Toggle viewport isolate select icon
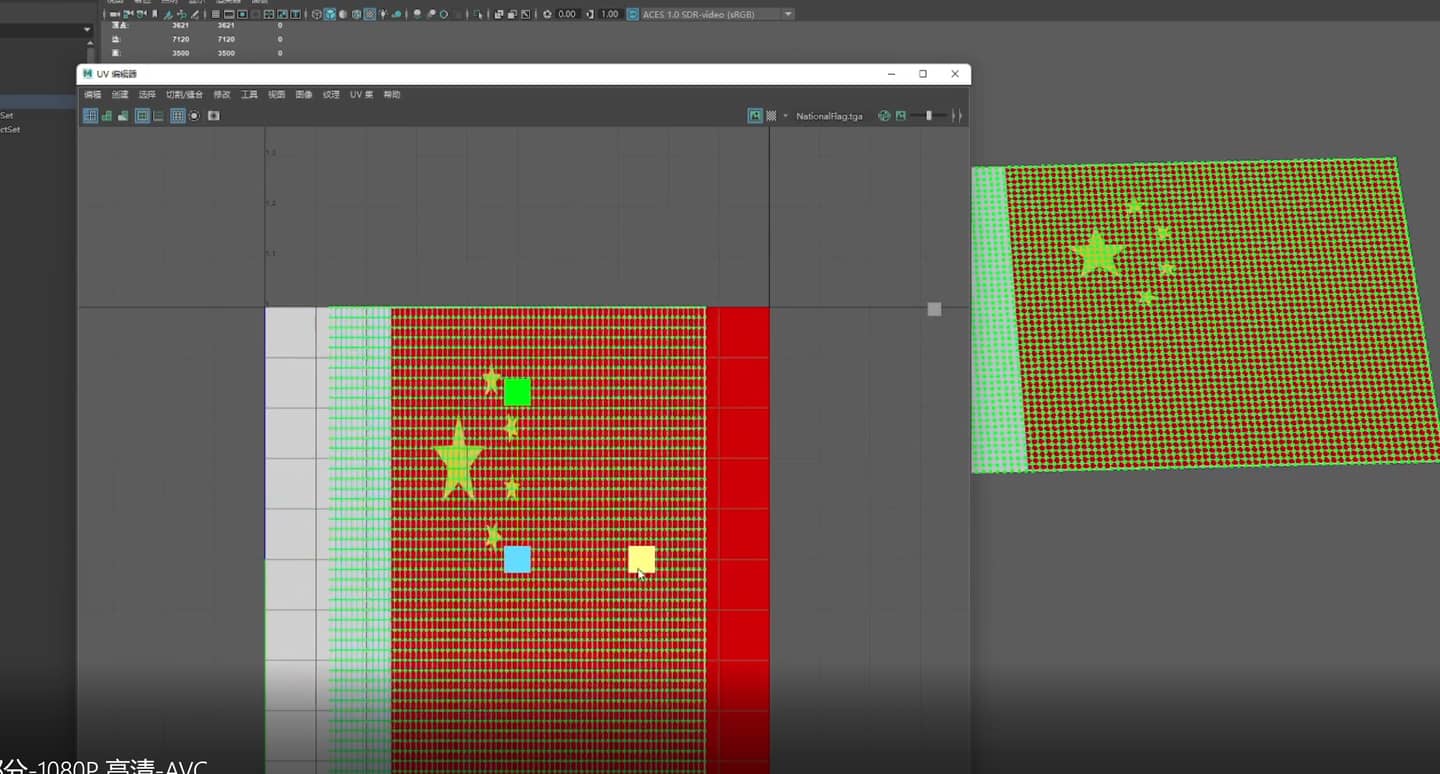 pyautogui.click(x=478, y=14)
